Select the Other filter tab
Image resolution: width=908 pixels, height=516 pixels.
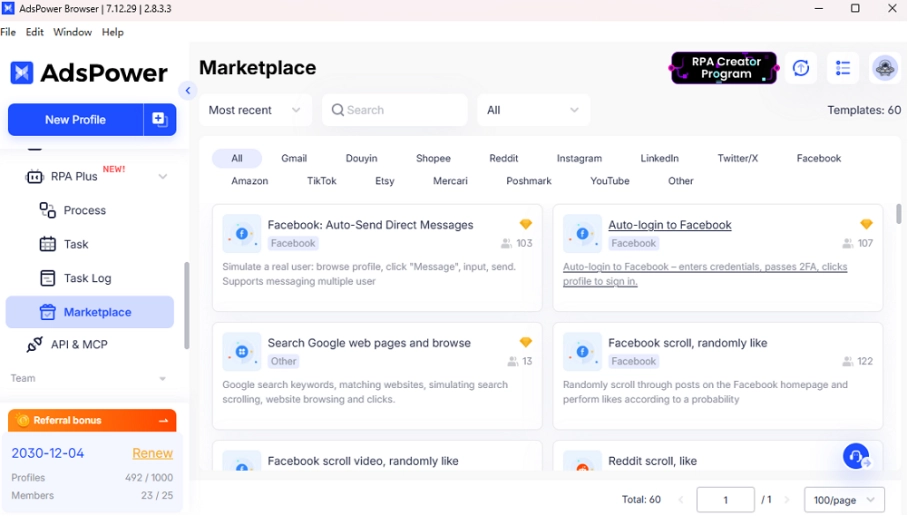pyautogui.click(x=680, y=181)
